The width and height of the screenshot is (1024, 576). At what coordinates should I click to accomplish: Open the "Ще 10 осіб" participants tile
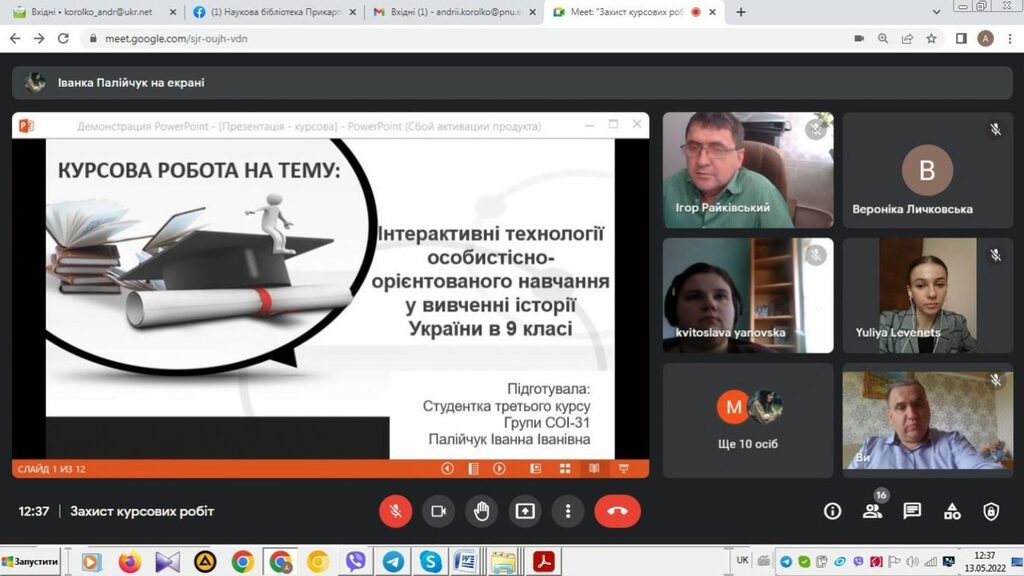(x=748, y=420)
